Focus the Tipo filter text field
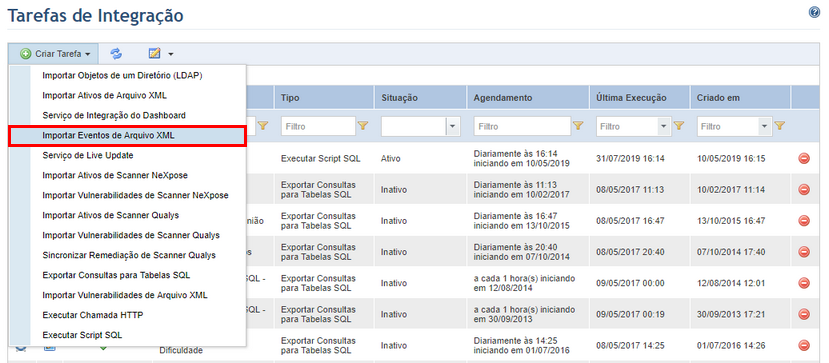The width and height of the screenshot is (829, 363). 318,127
